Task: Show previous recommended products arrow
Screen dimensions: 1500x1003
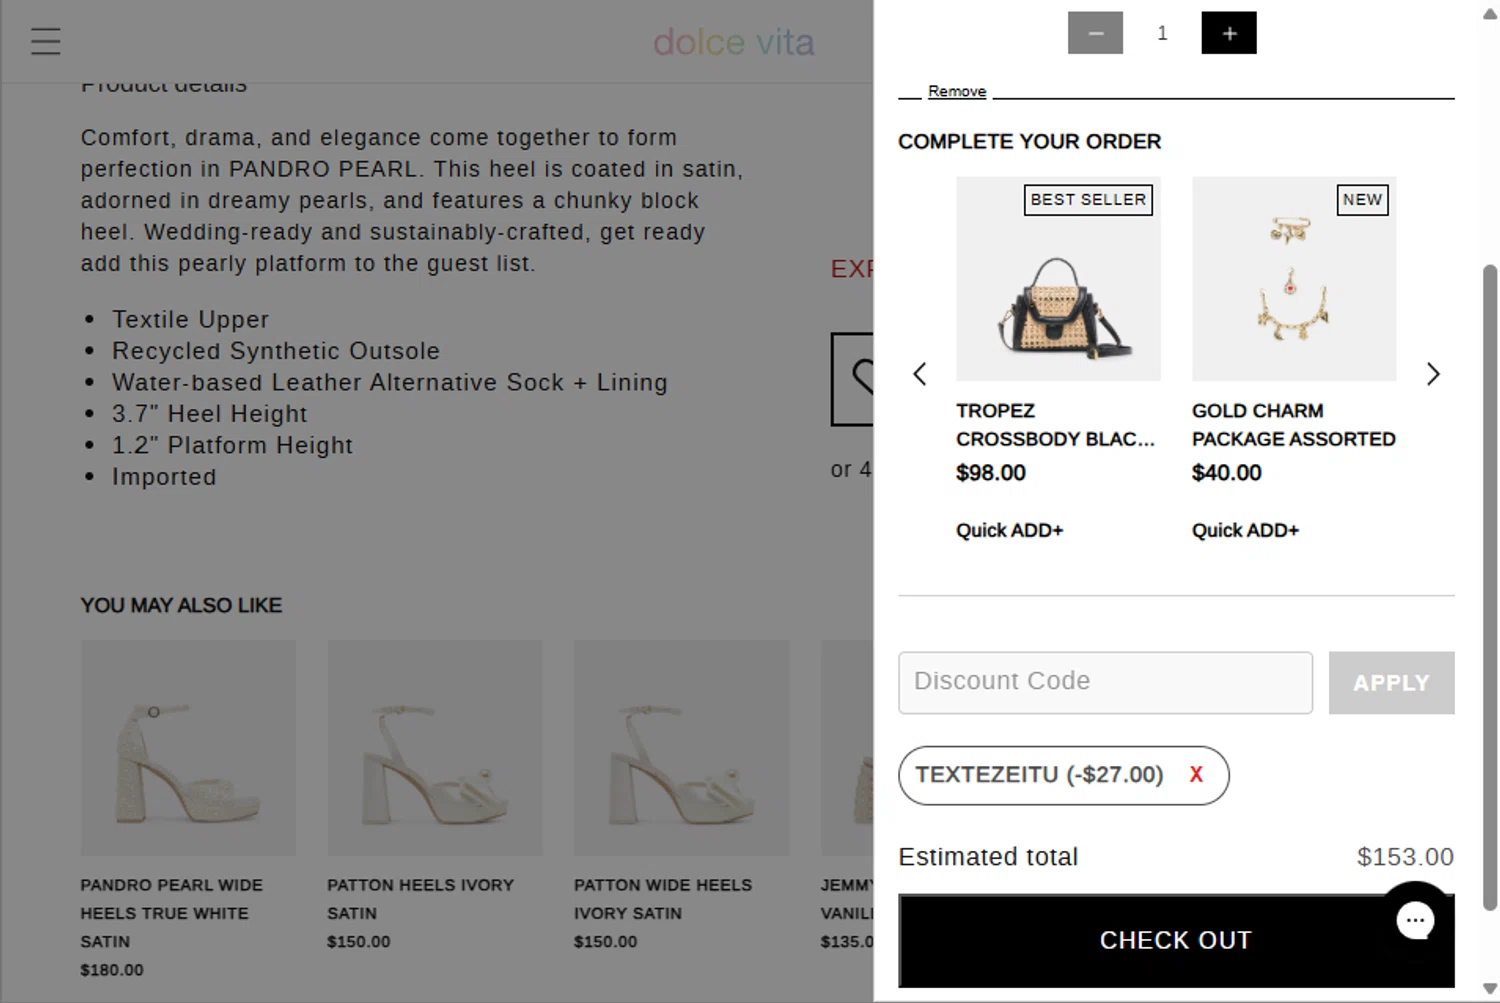Action: click(x=920, y=374)
